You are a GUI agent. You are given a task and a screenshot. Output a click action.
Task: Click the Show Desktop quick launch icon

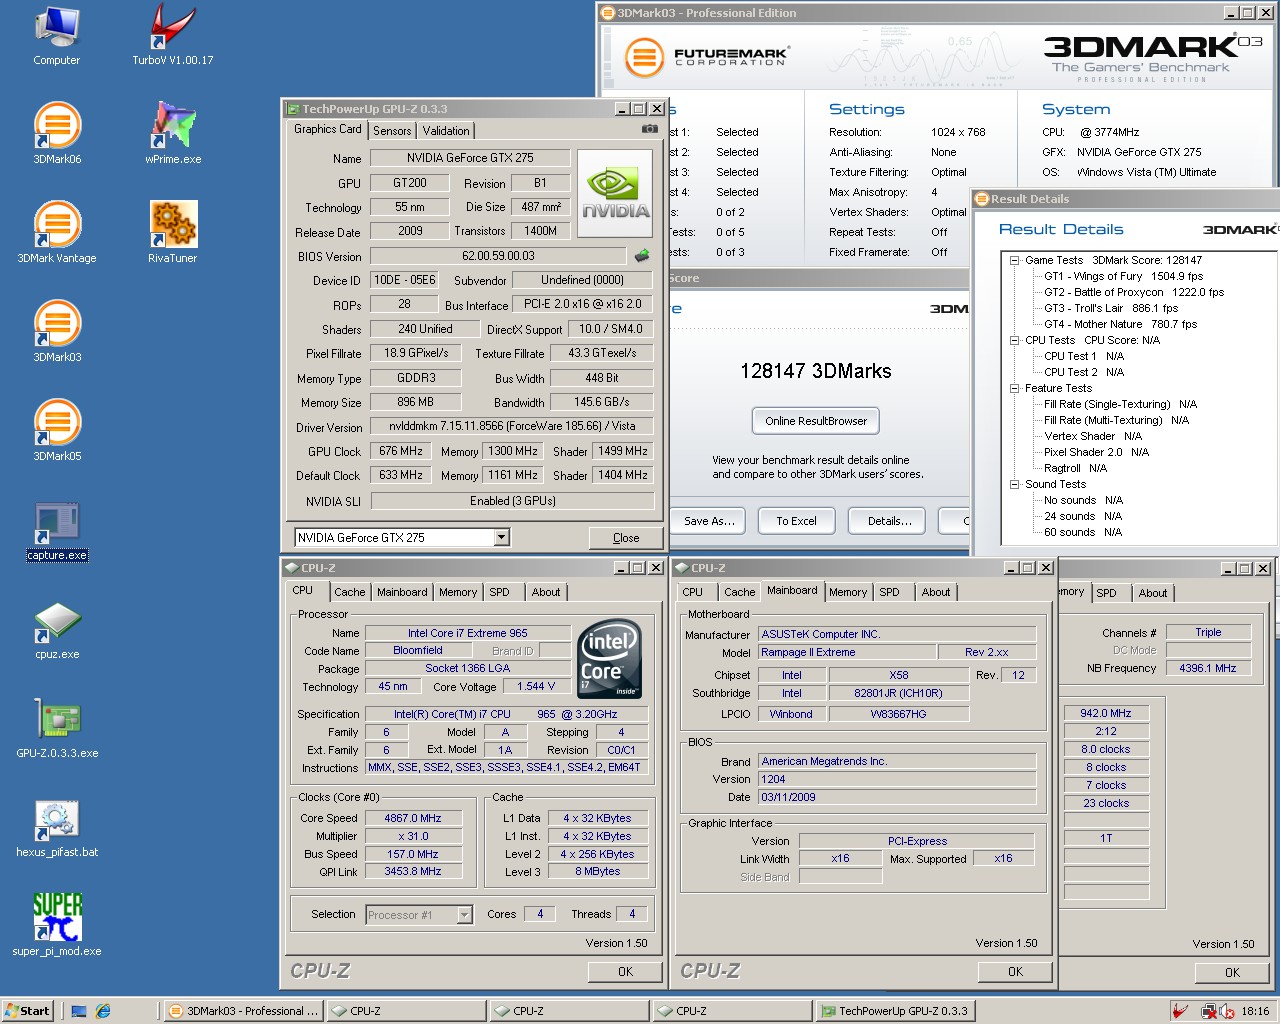pos(79,1011)
